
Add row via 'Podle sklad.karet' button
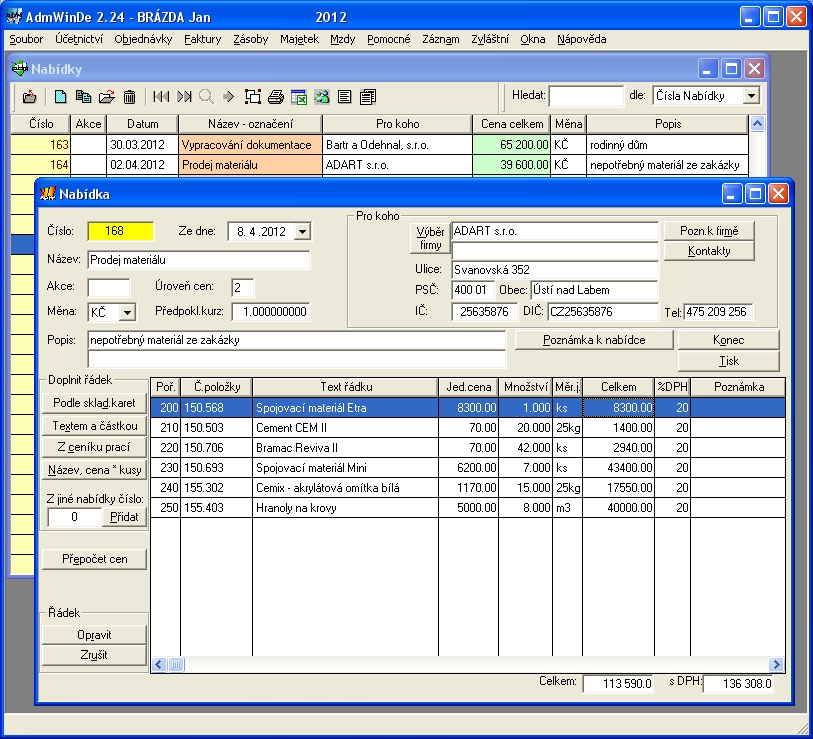94,403
